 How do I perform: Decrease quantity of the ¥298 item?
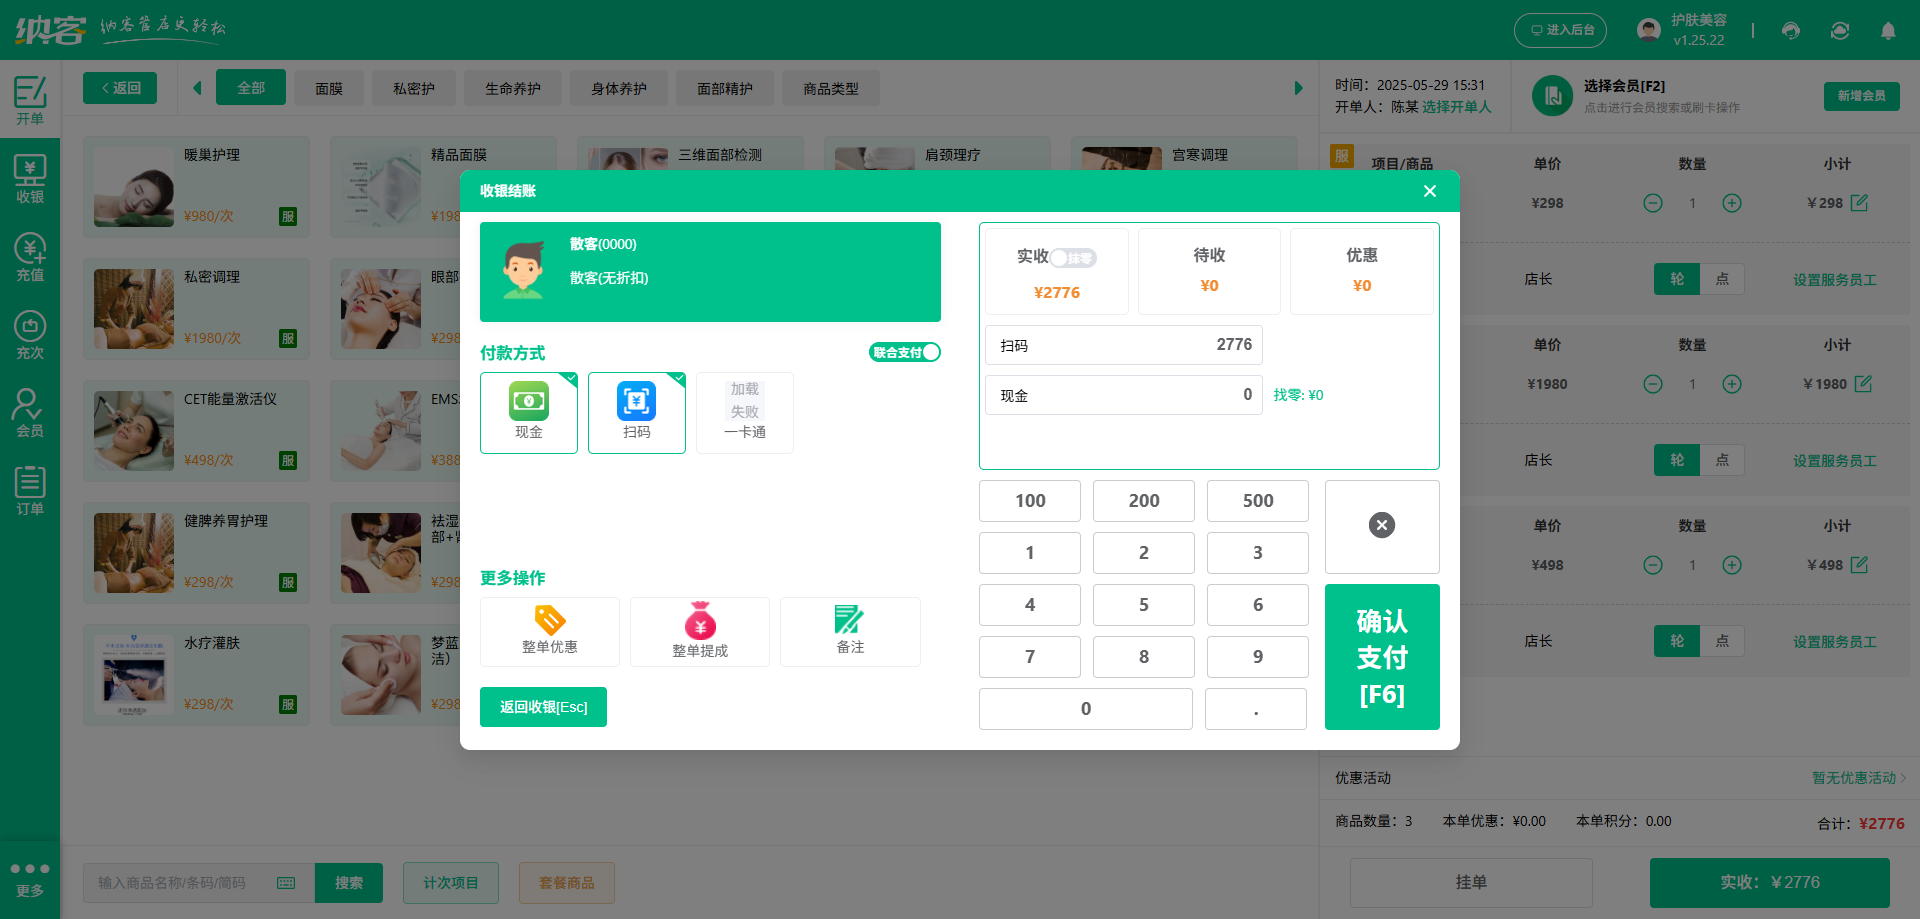click(x=1653, y=203)
